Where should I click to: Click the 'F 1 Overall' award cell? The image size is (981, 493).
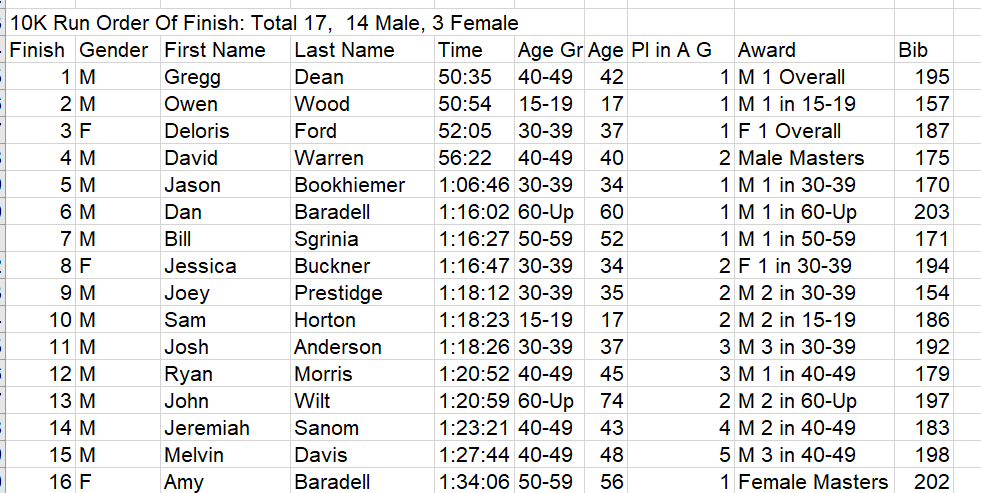pos(789,131)
